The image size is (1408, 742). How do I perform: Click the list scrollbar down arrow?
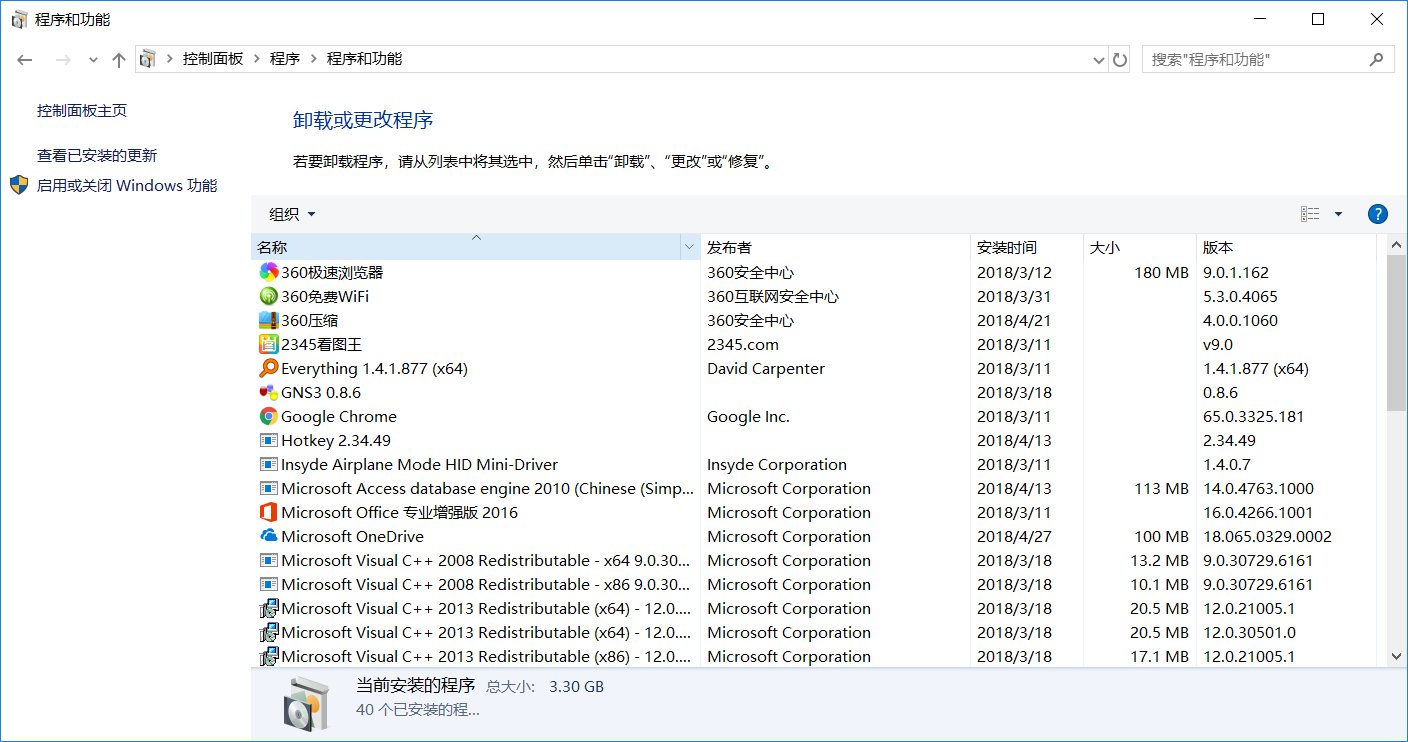pyautogui.click(x=1397, y=656)
